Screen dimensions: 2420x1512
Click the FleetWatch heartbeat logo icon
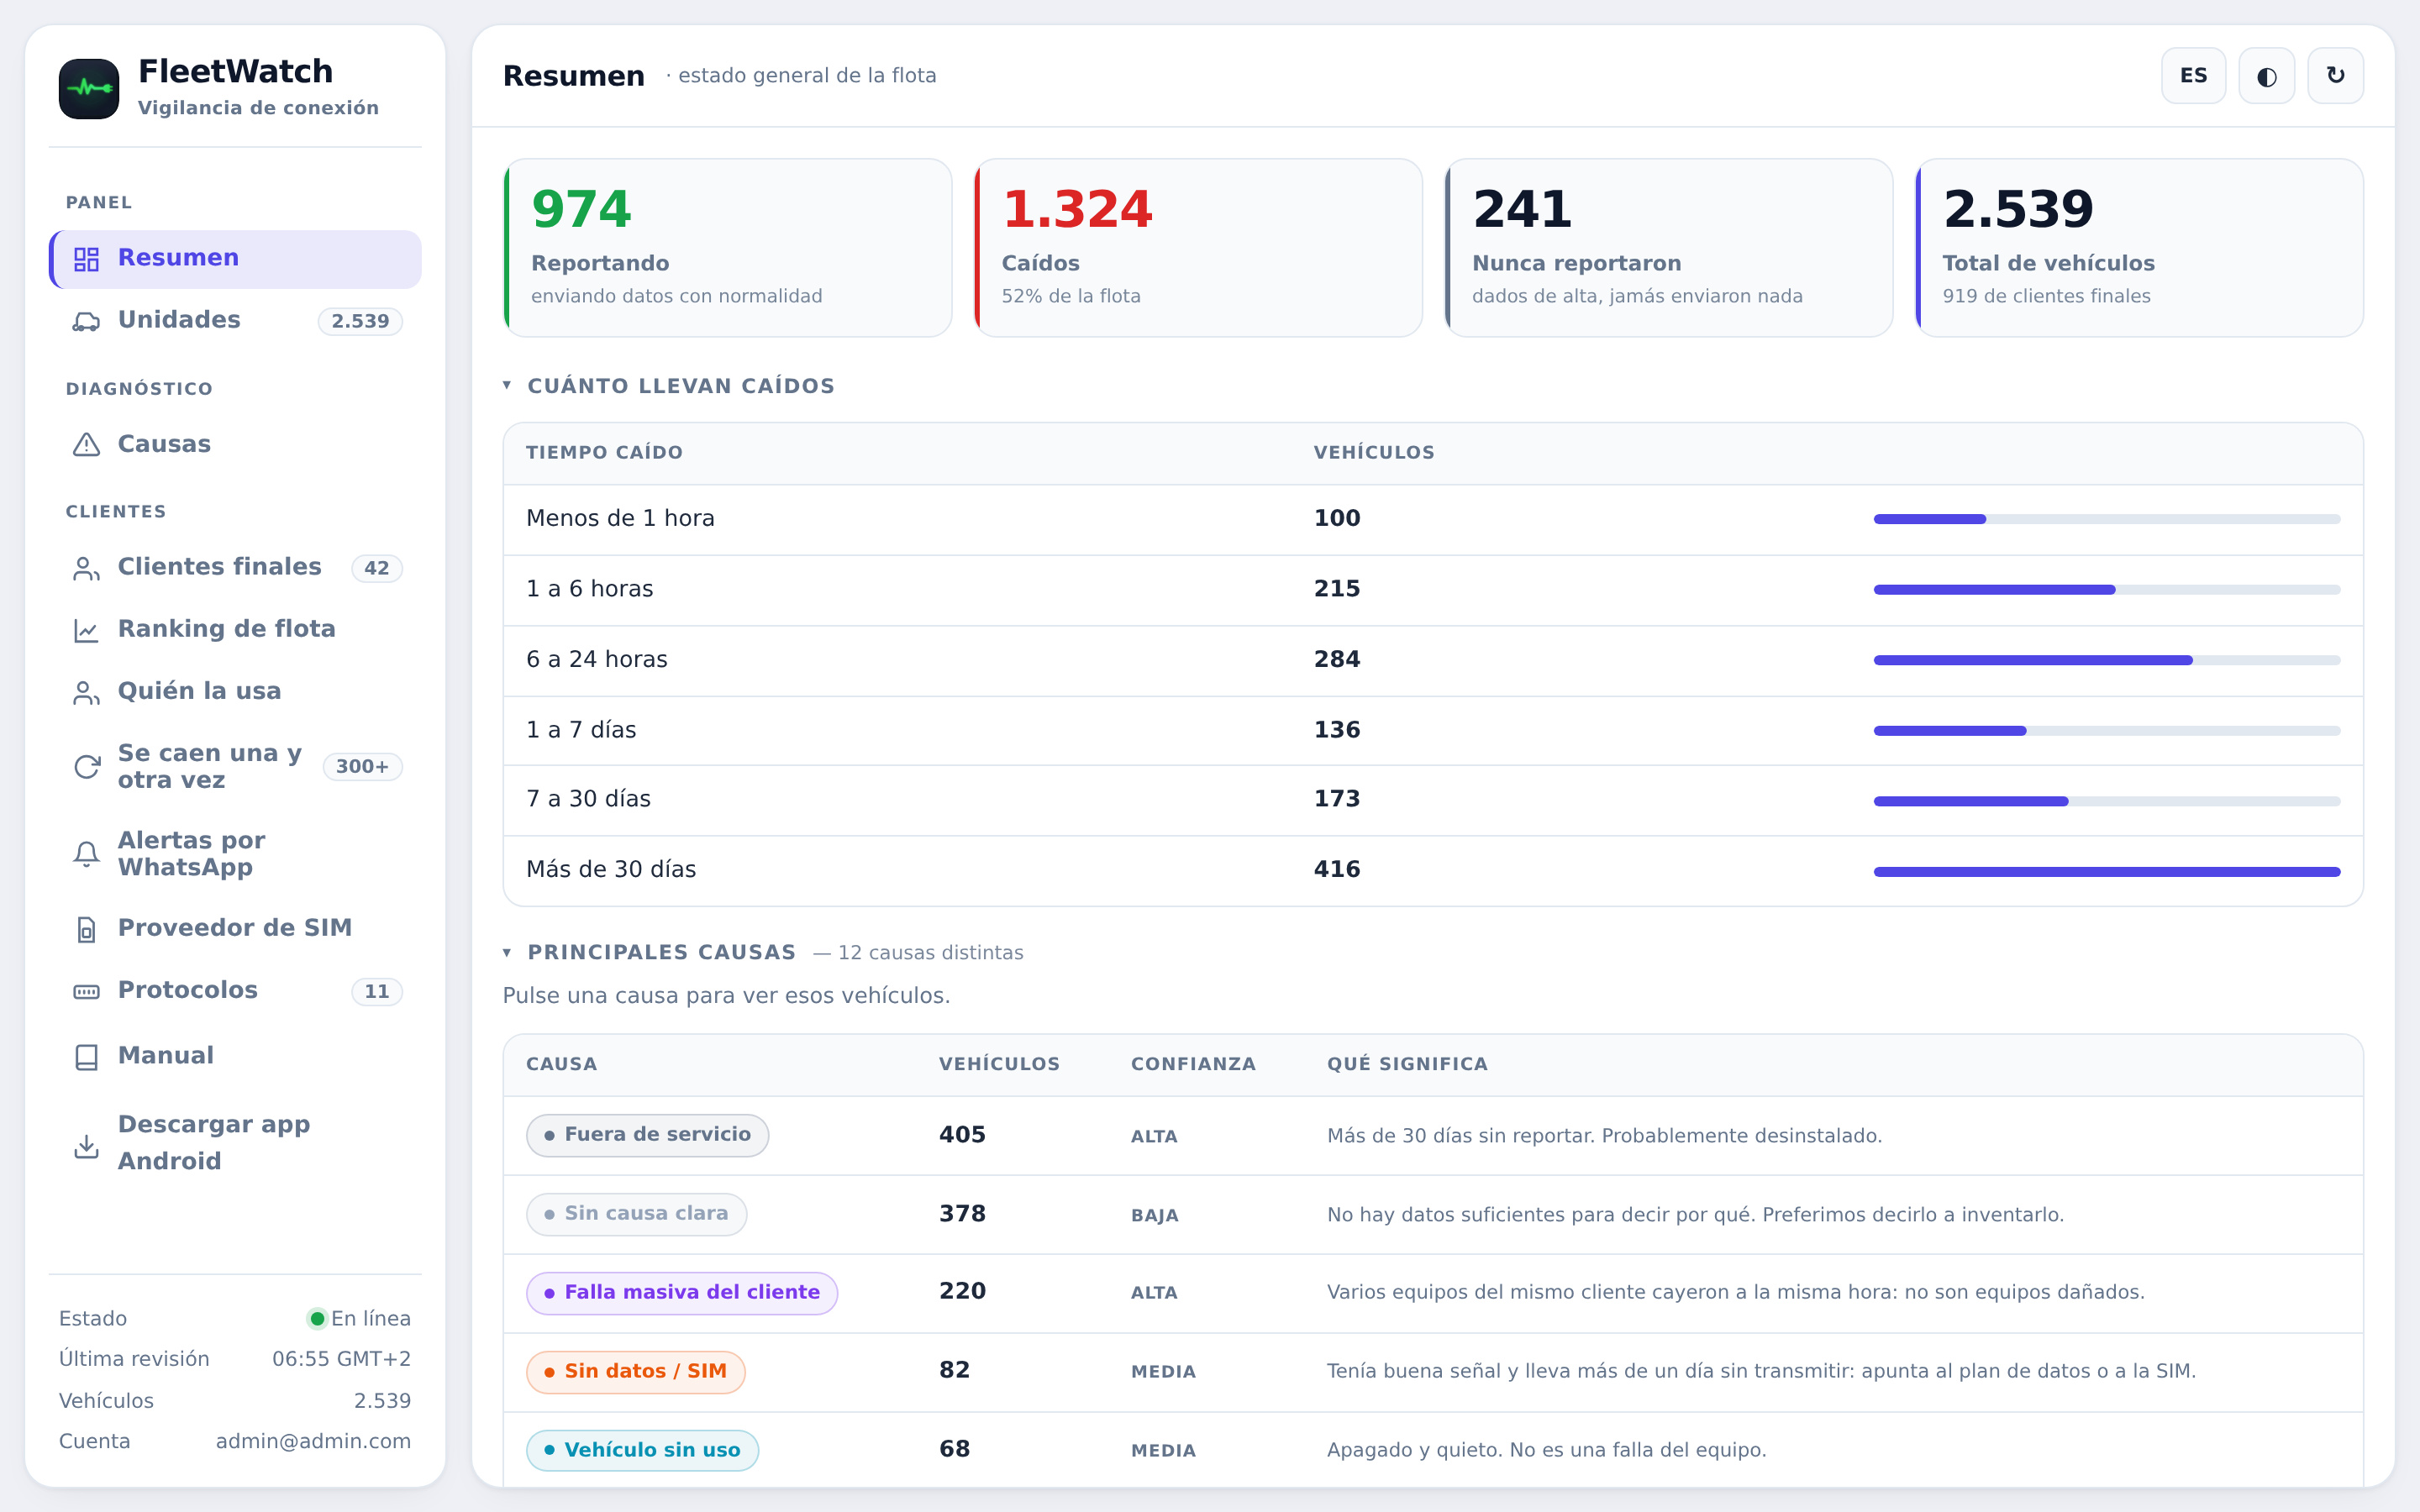click(x=89, y=88)
